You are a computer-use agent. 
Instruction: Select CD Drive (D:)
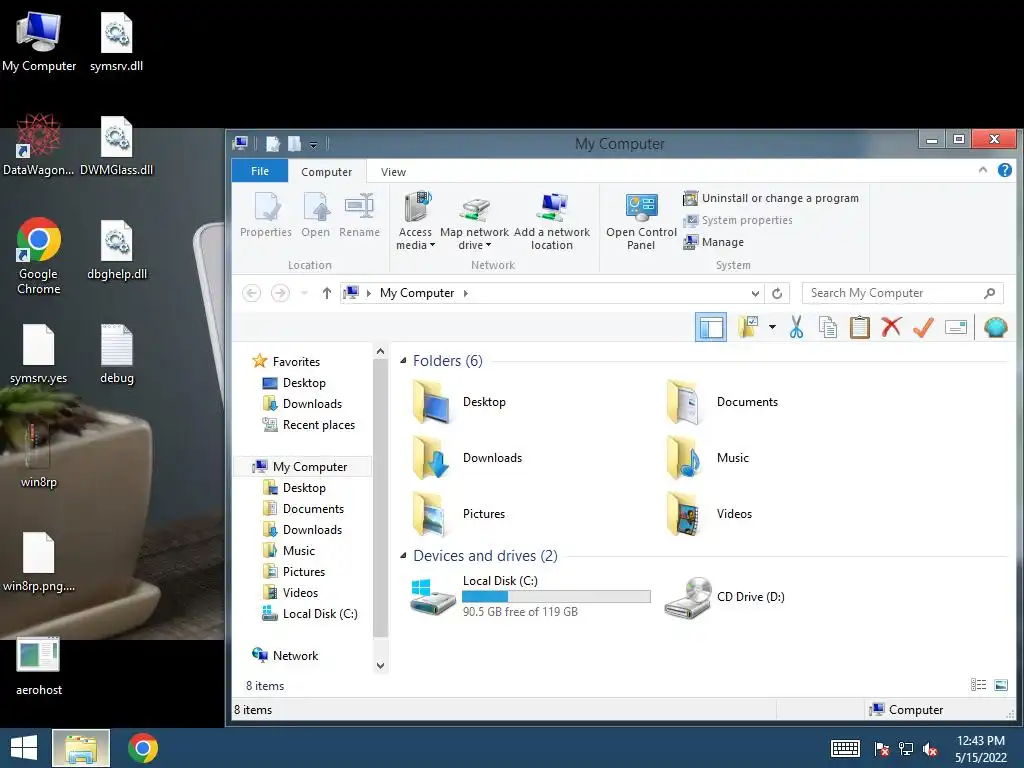pos(725,597)
